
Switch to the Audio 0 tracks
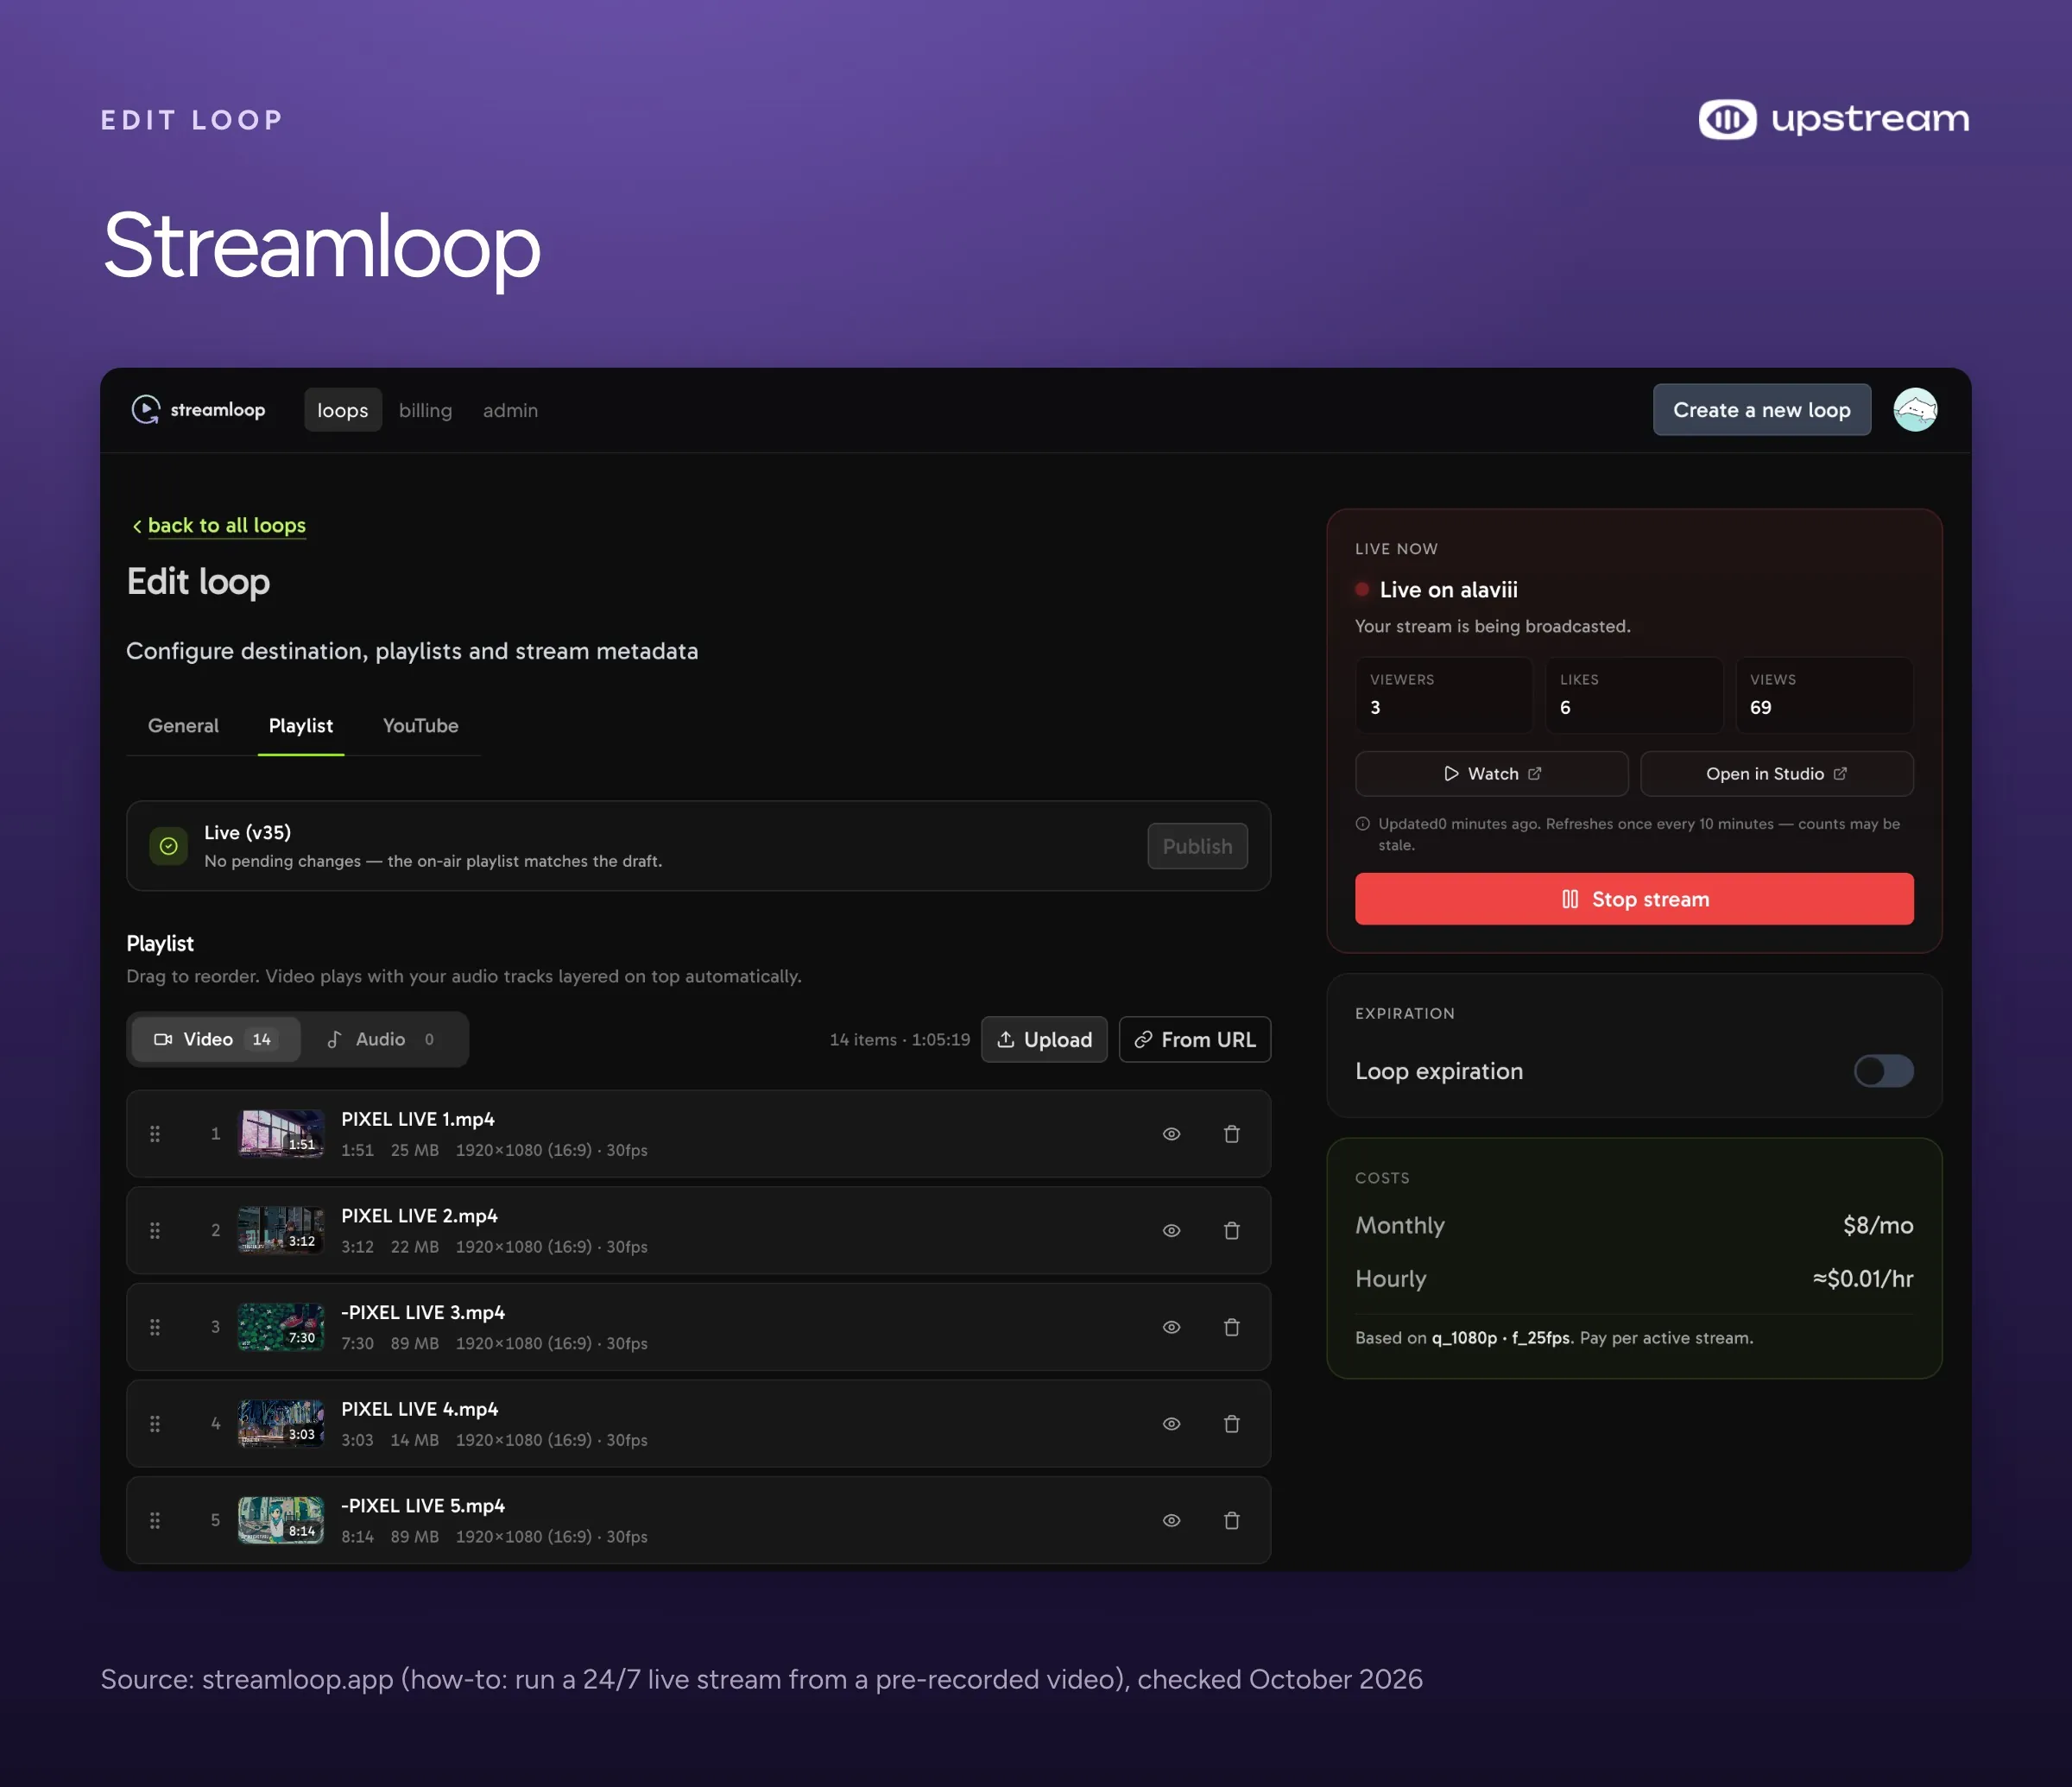pyautogui.click(x=381, y=1039)
